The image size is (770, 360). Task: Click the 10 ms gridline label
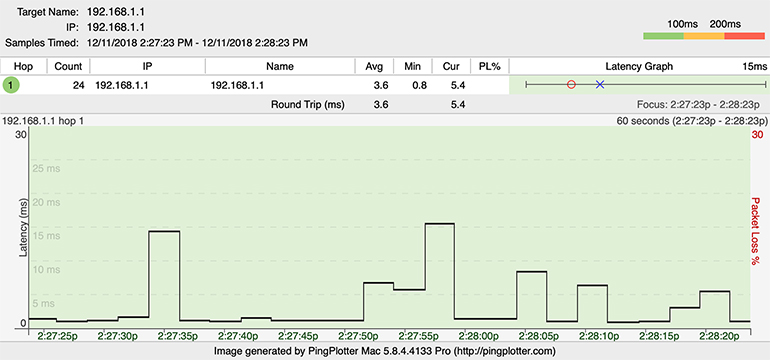pos(46,270)
